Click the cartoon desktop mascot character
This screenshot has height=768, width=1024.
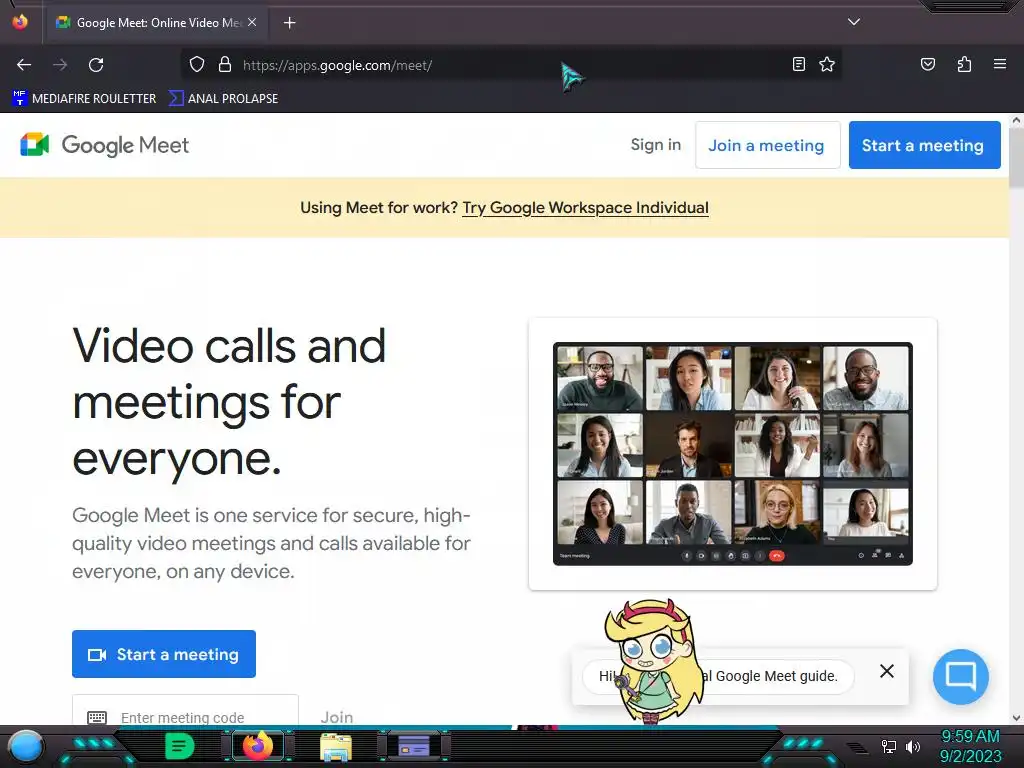(652, 661)
